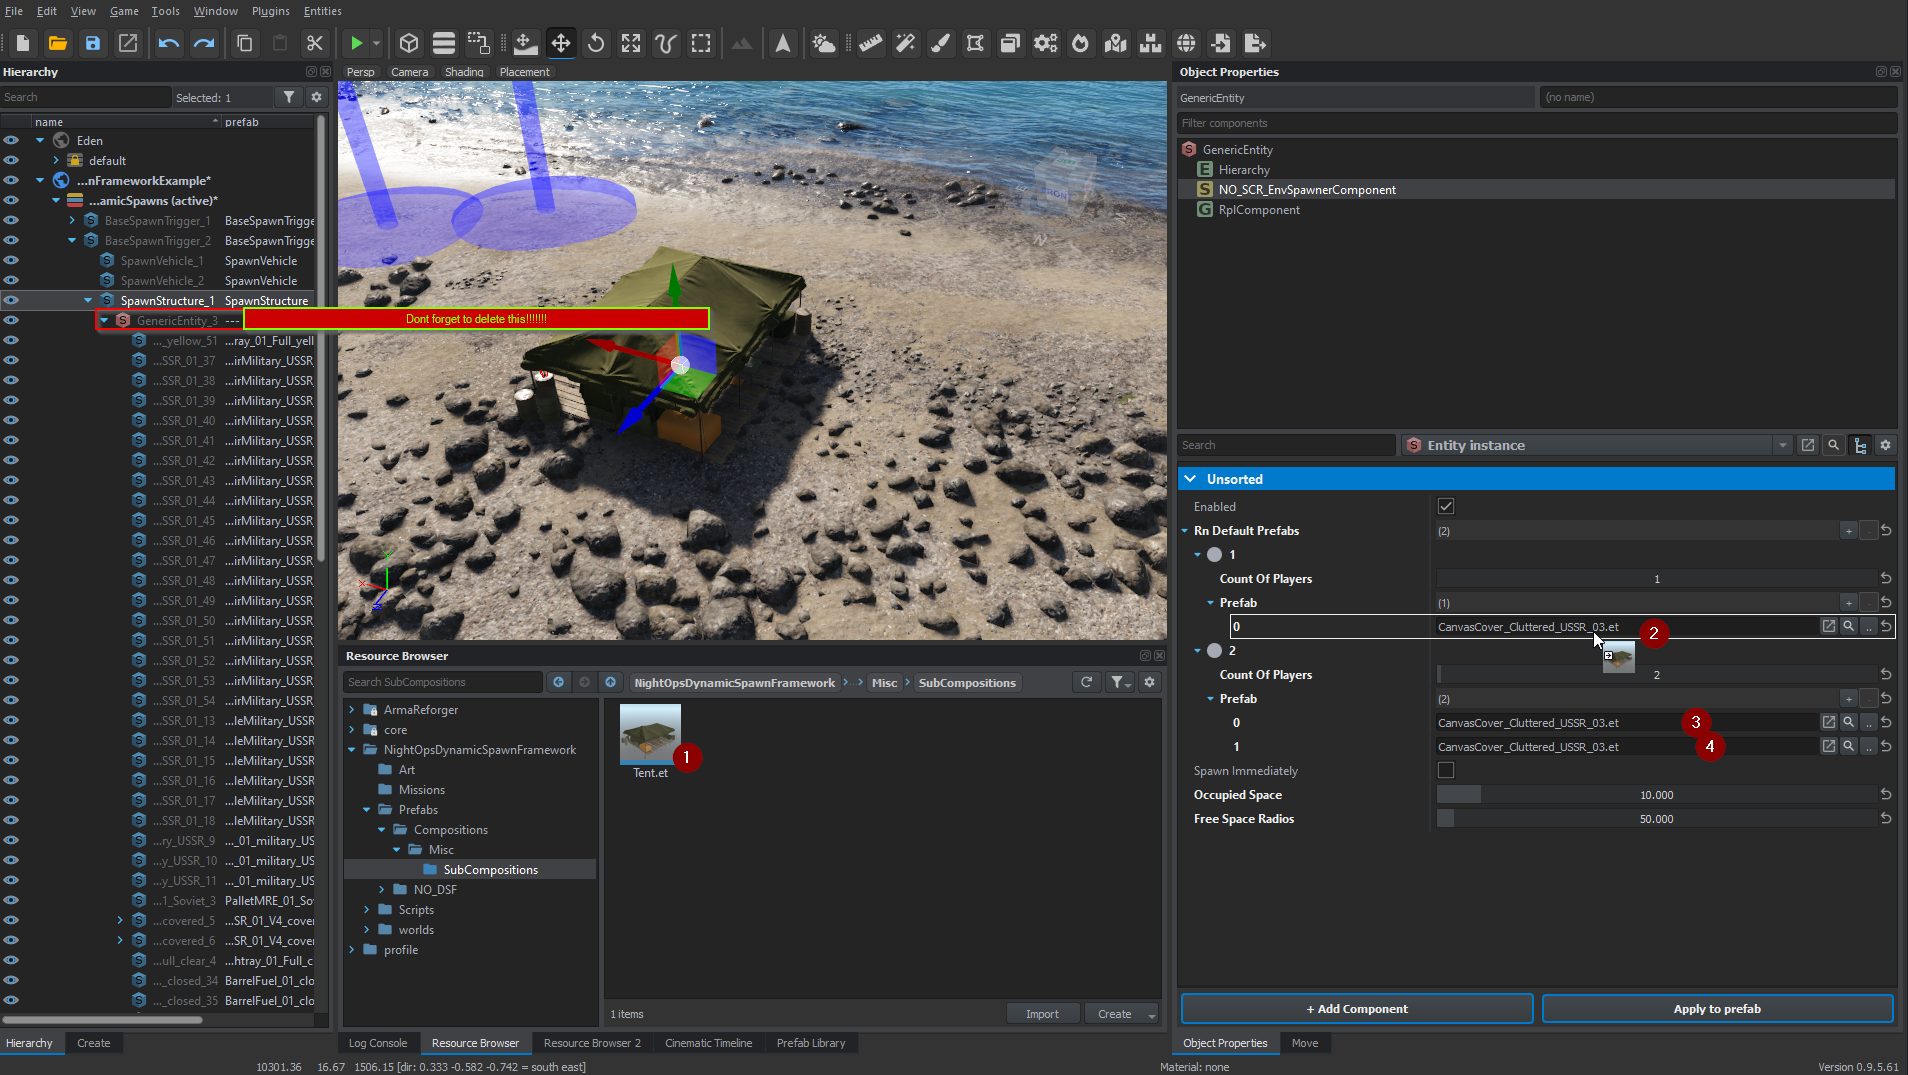Click the Apply to prefab button

tap(1717, 1009)
